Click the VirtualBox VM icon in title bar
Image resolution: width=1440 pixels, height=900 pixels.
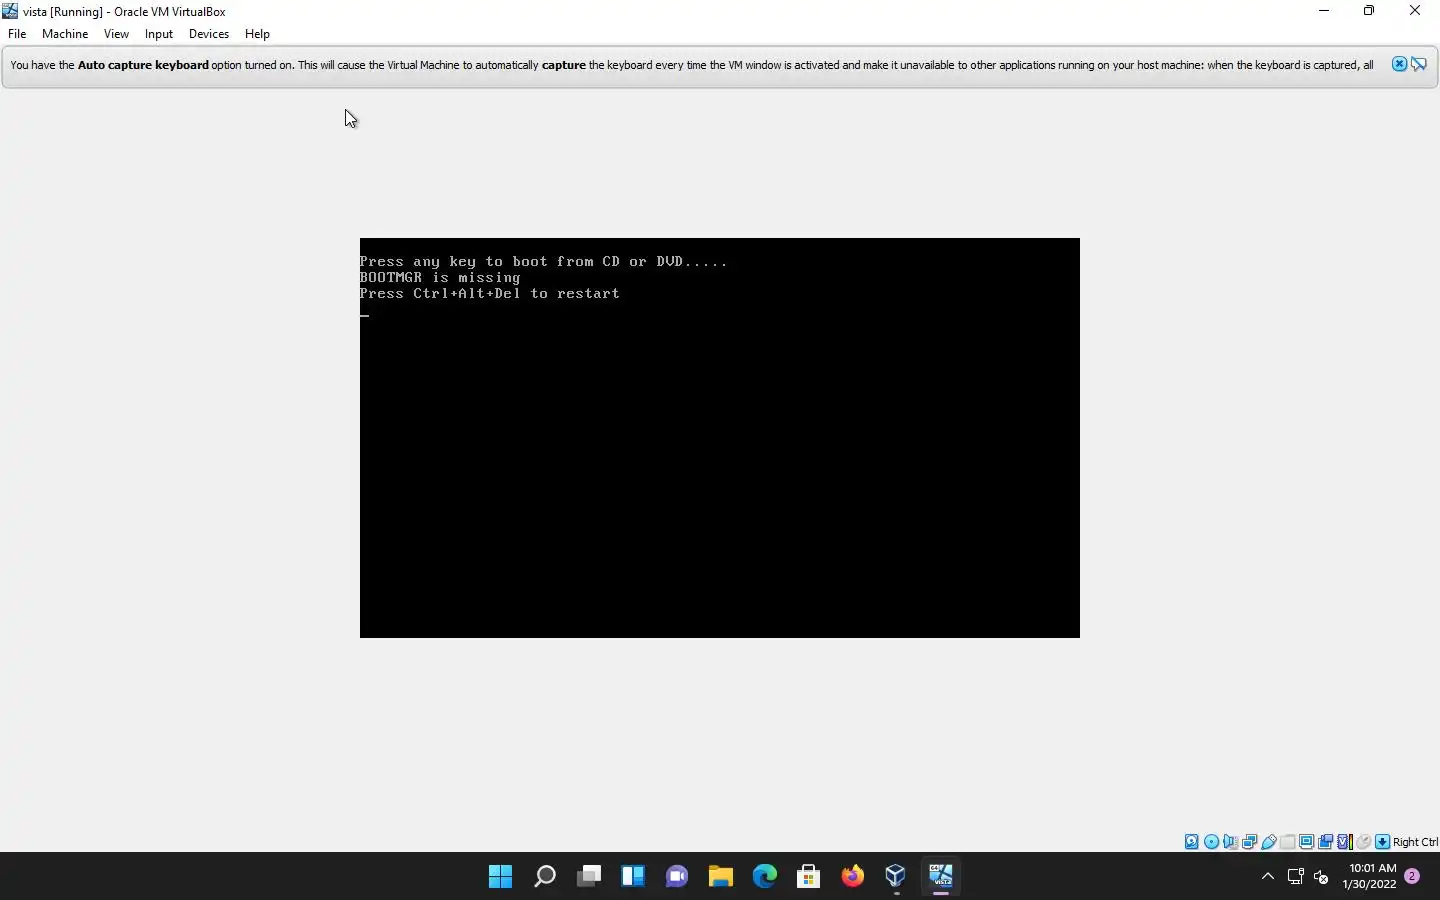[x=10, y=11]
